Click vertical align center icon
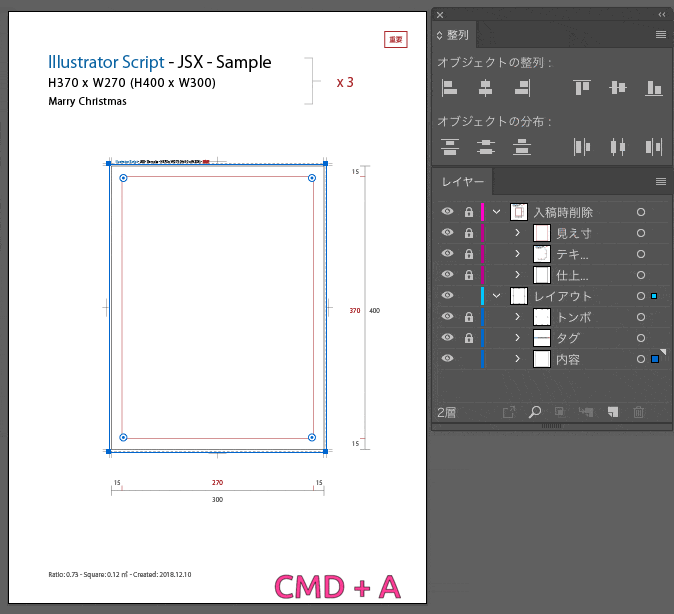The width and height of the screenshot is (674, 614). [x=618, y=88]
